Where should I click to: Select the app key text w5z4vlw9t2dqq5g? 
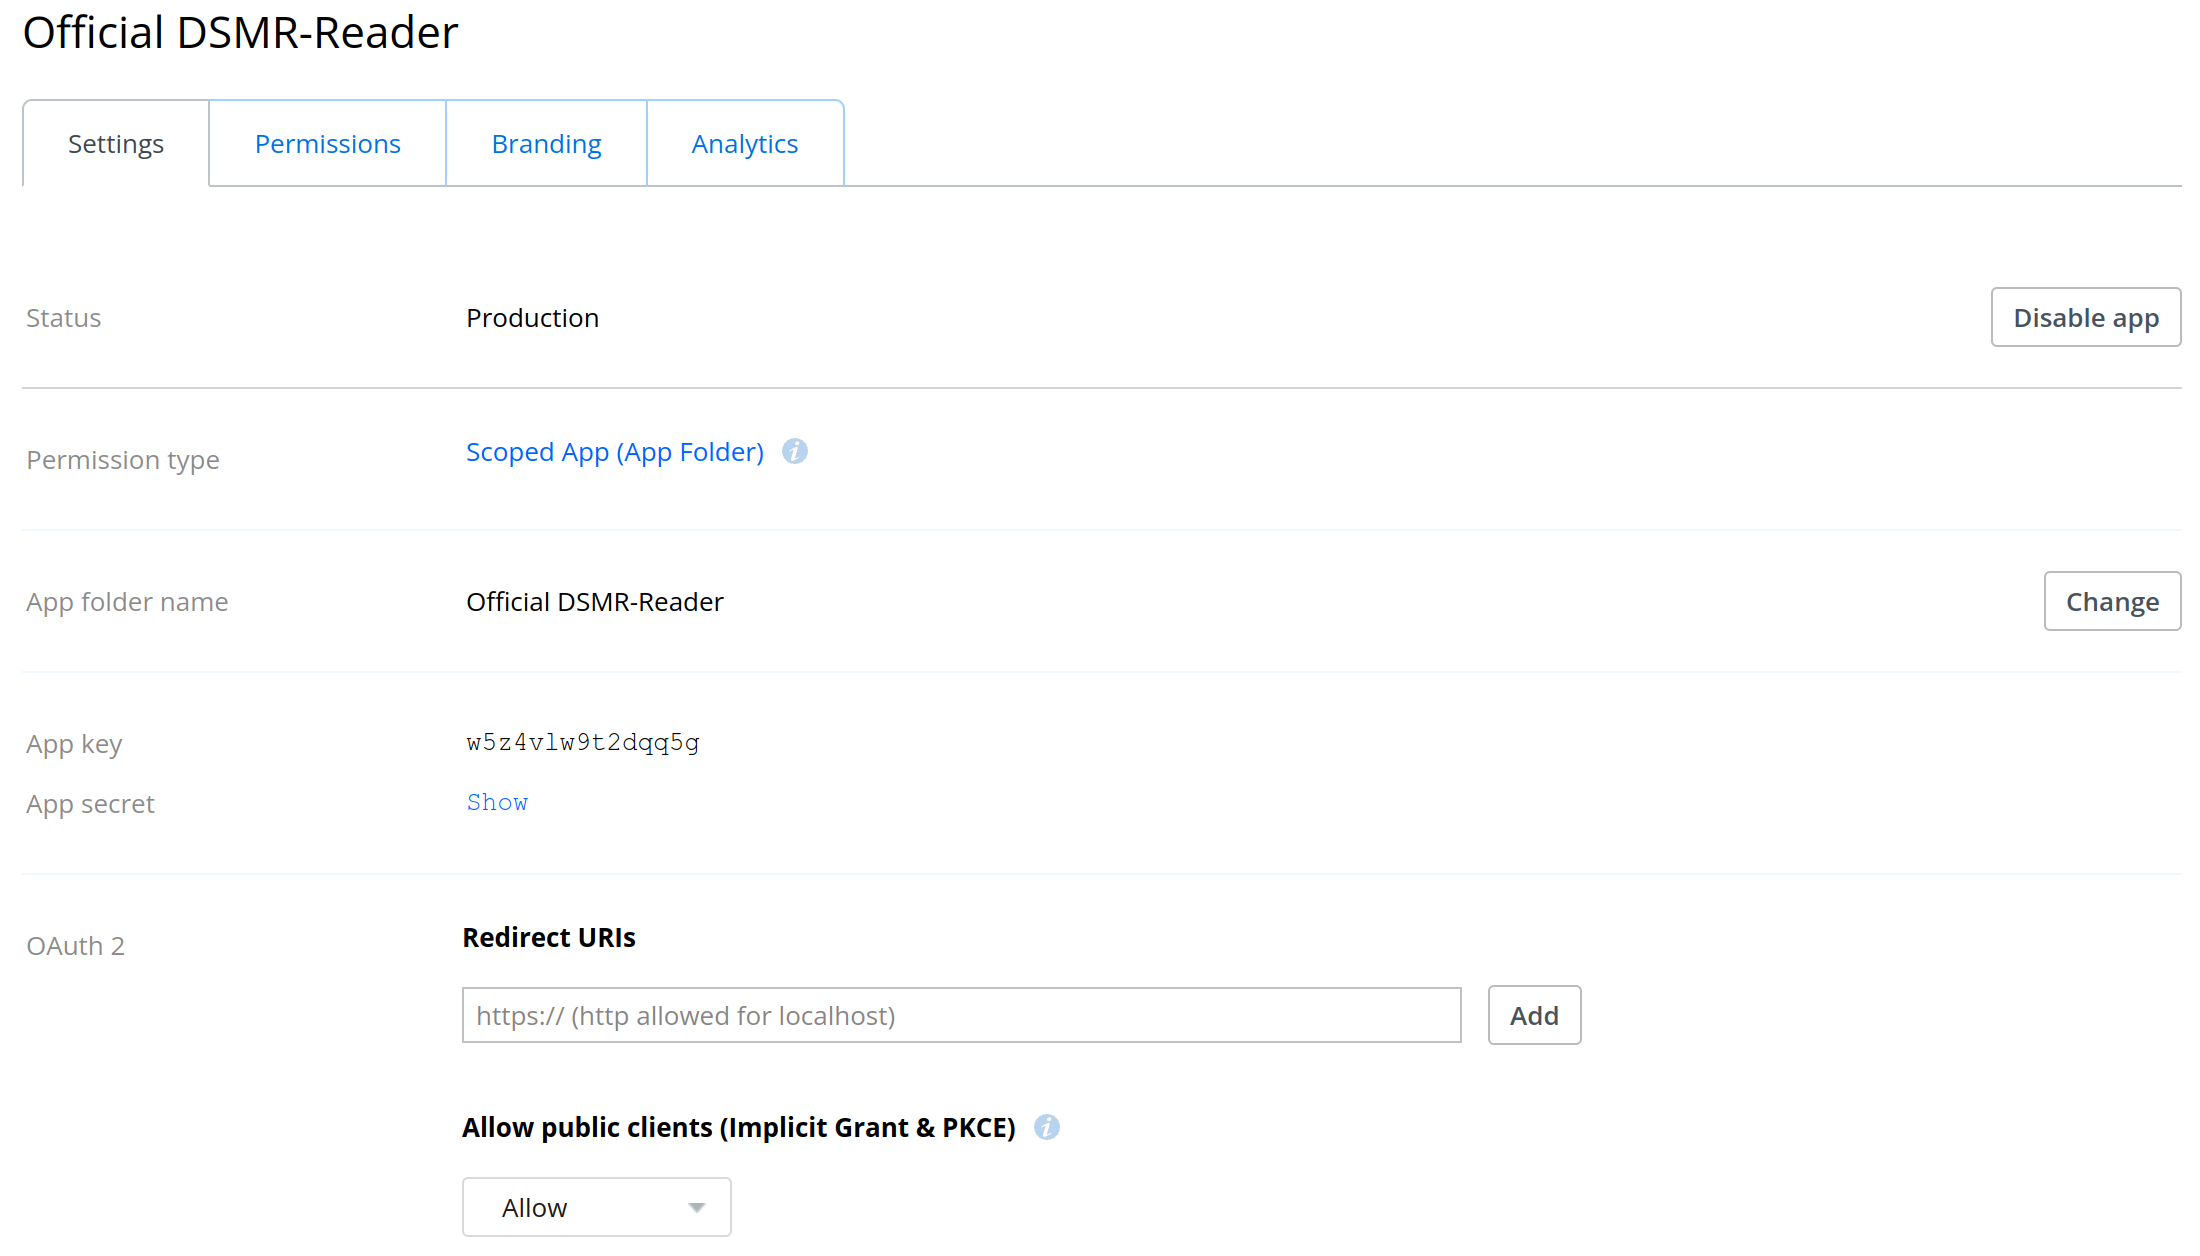582,742
